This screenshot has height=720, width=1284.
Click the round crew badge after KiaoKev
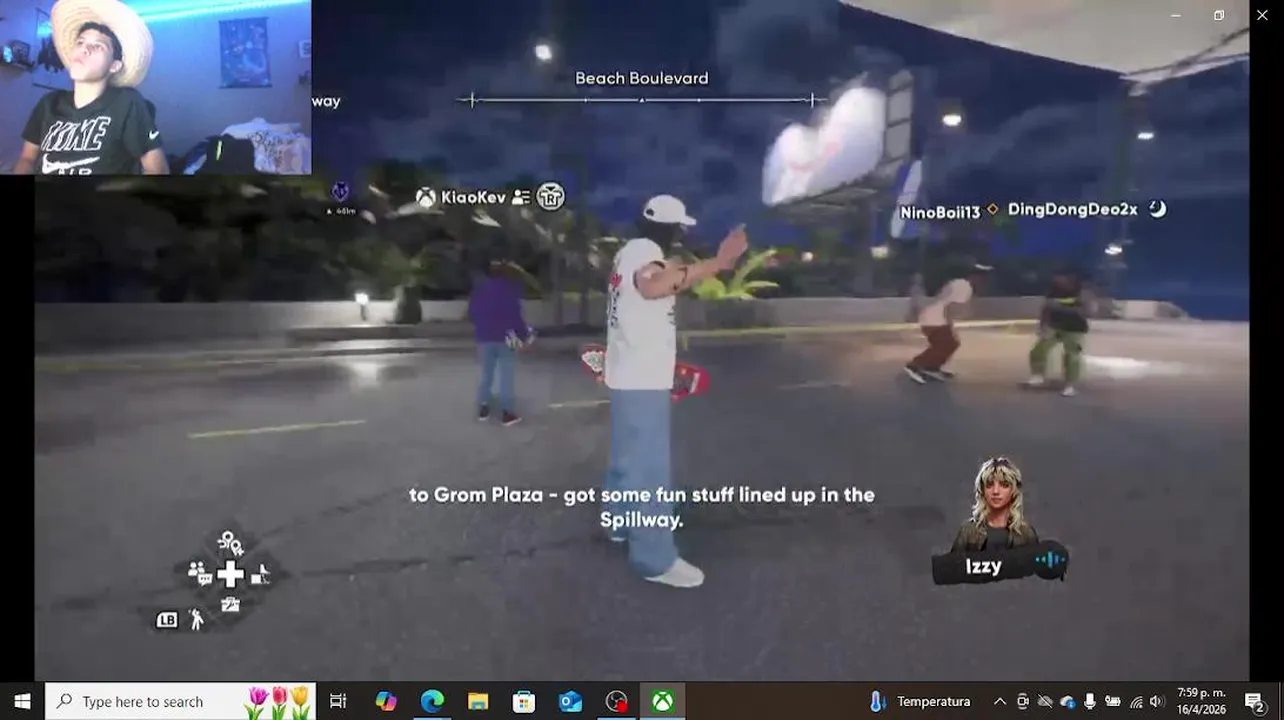[551, 197]
